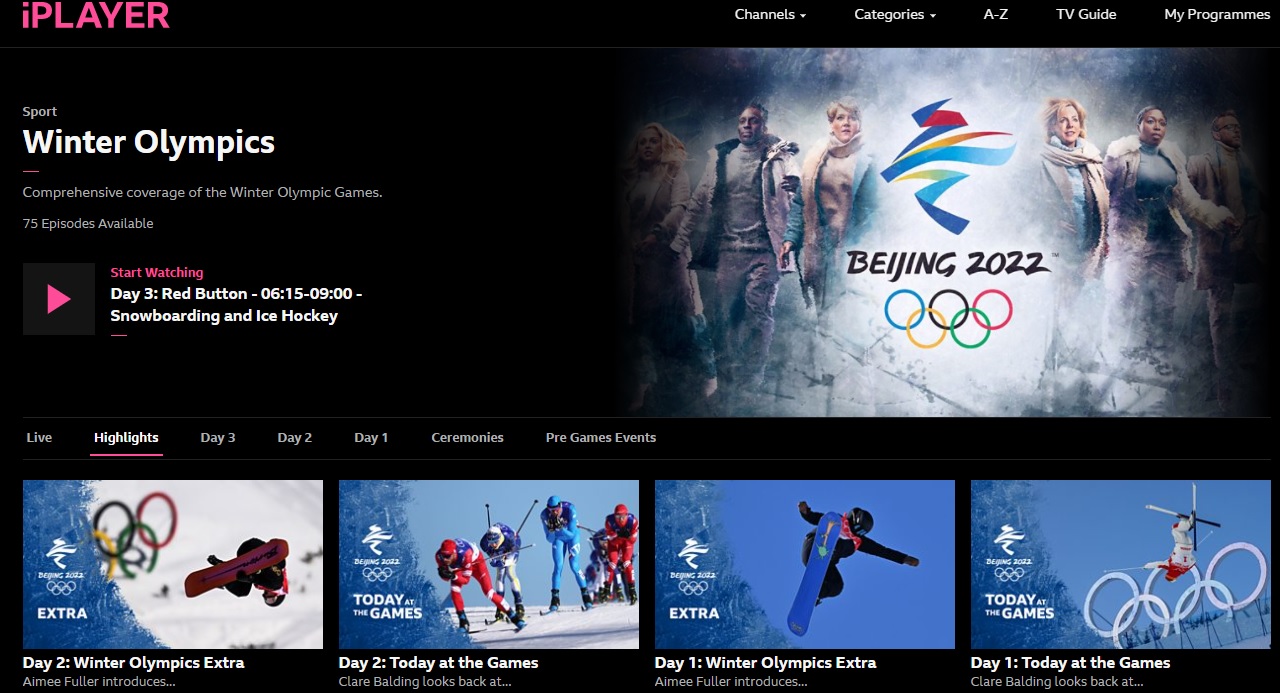Click the Day 1: Winter Olympics Extra title
The width and height of the screenshot is (1280, 693).
point(766,662)
